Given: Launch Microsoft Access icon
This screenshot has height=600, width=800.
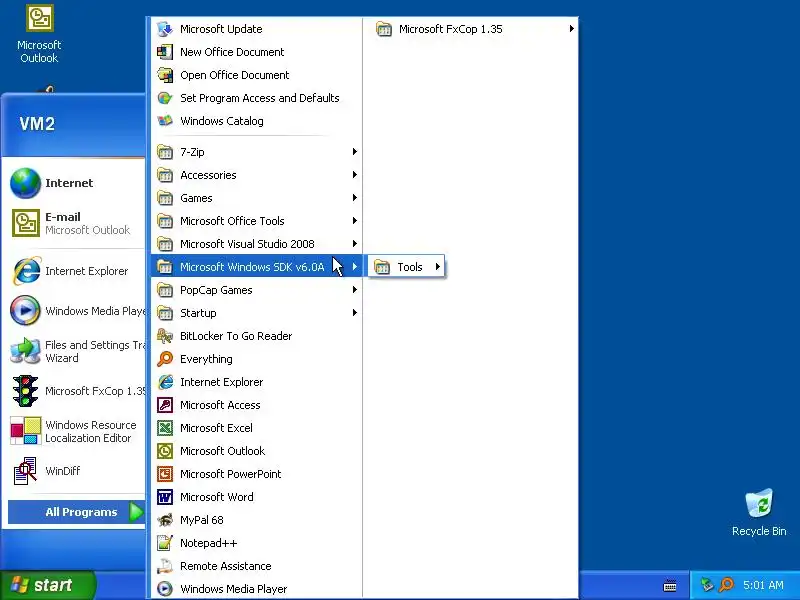Looking at the screenshot, I should point(165,405).
